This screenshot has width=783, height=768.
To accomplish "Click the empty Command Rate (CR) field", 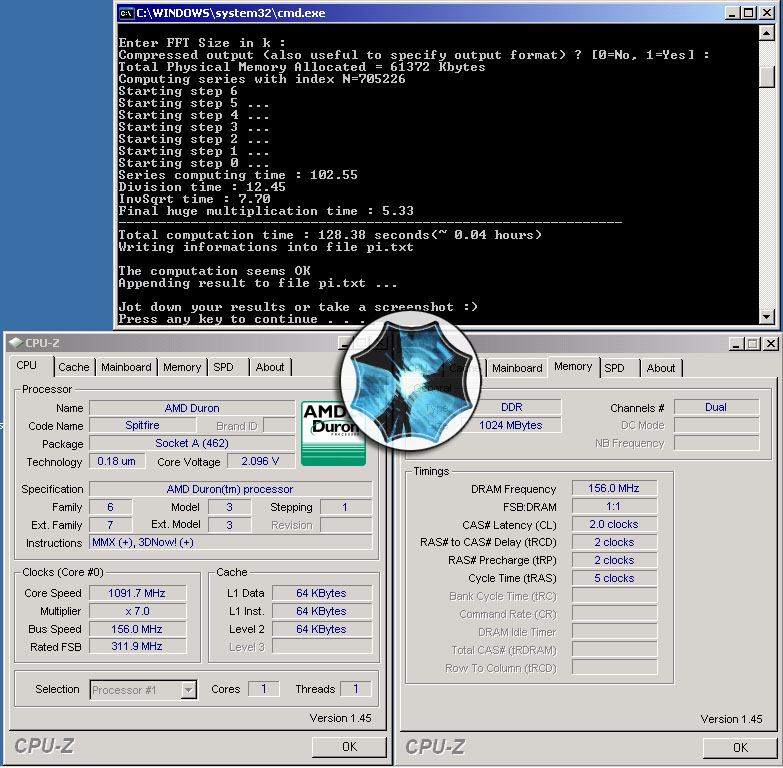I will click(614, 614).
